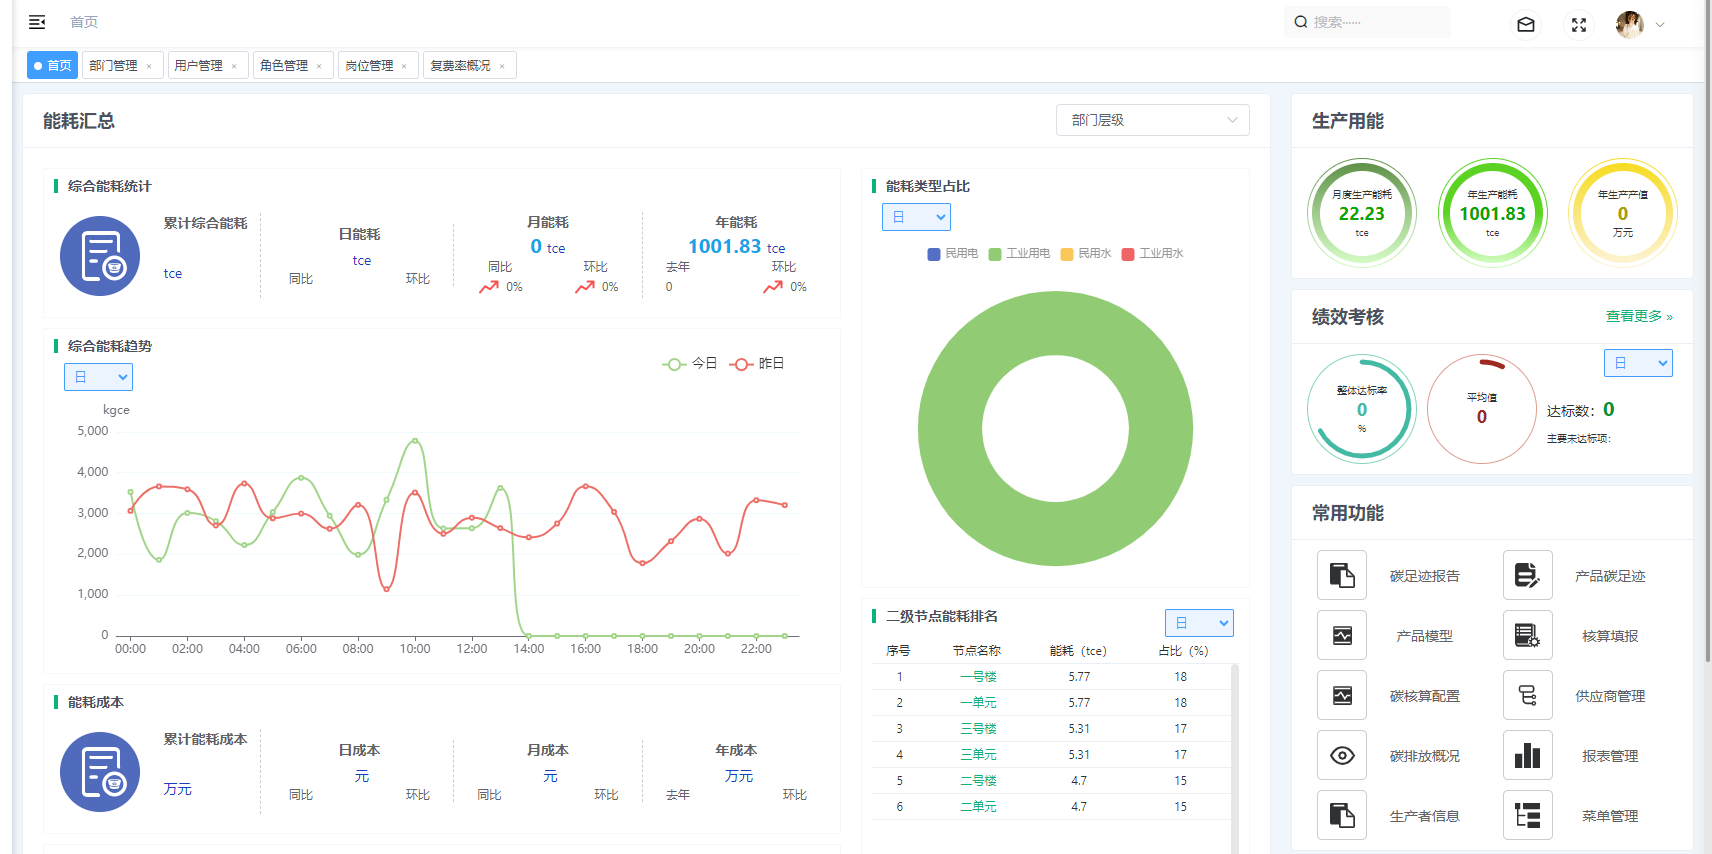Open period dropdown under 能耗类型占比
Image resolution: width=1712 pixels, height=854 pixels.
pos(916,217)
